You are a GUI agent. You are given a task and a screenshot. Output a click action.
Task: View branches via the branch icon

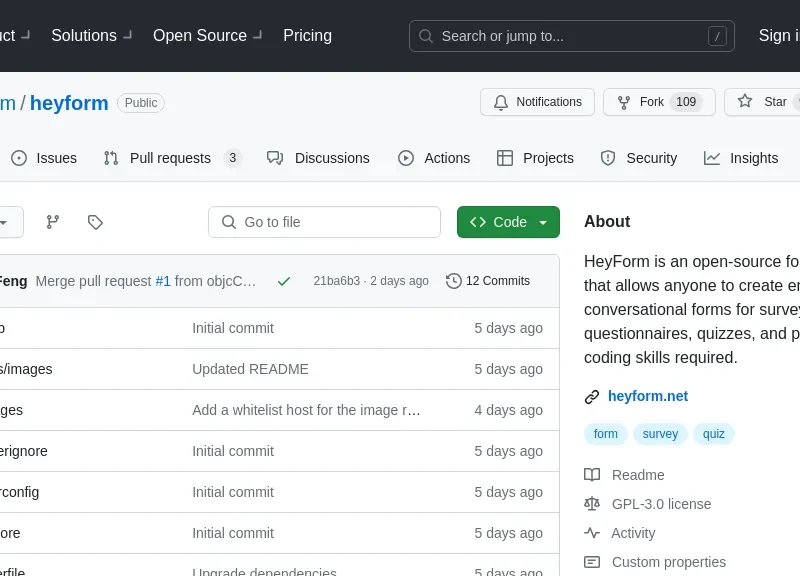pyautogui.click(x=53, y=222)
